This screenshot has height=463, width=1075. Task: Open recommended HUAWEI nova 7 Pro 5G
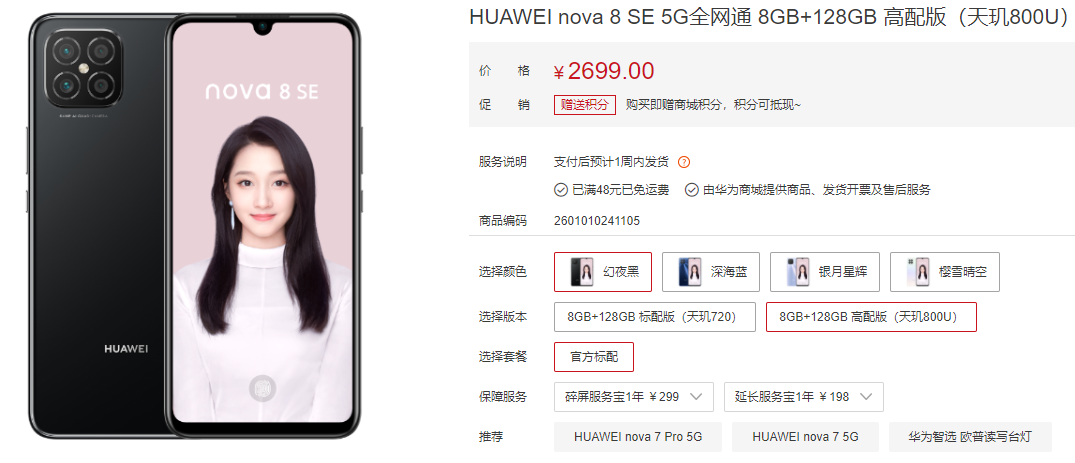pos(638,436)
